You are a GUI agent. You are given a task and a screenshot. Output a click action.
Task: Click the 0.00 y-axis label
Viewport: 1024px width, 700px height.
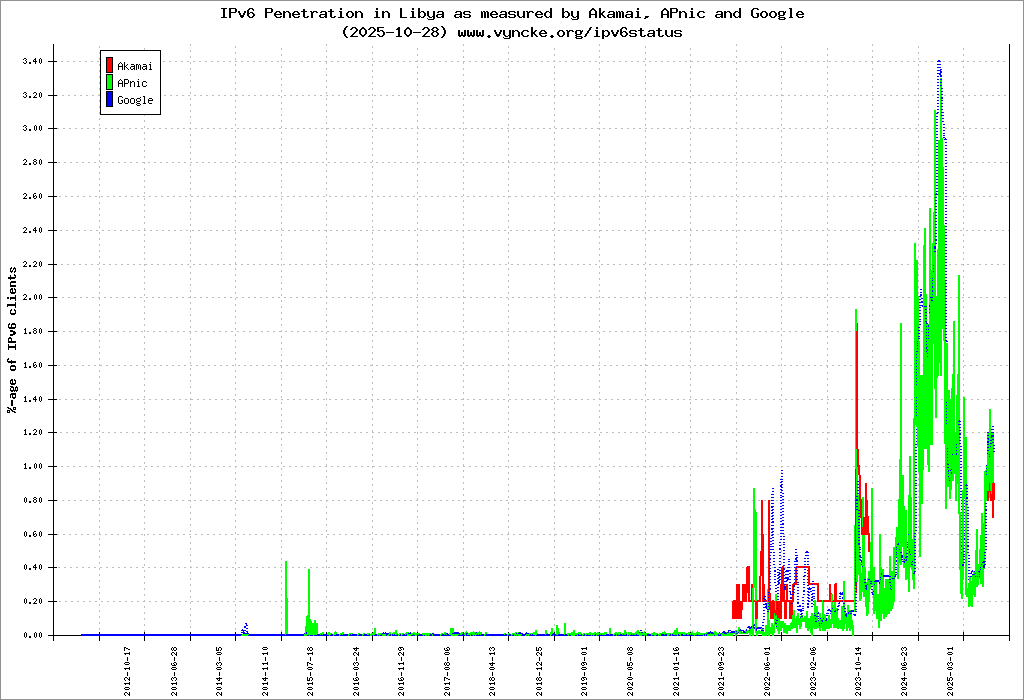(31, 635)
